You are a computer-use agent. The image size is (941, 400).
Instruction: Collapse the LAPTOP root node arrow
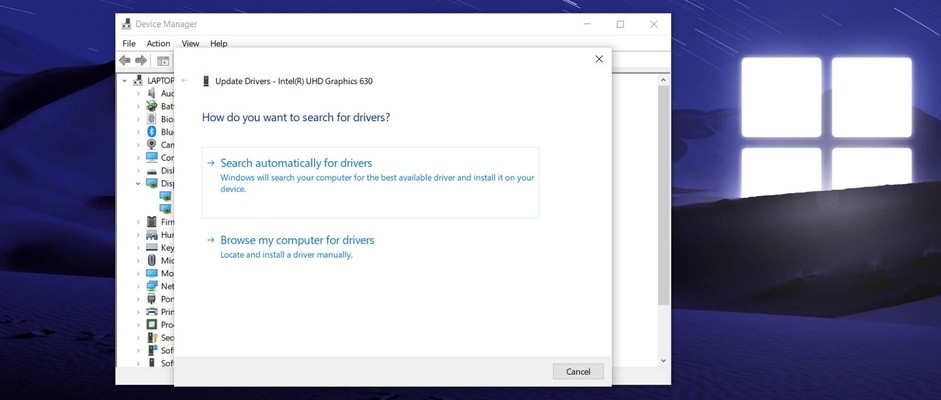click(124, 80)
